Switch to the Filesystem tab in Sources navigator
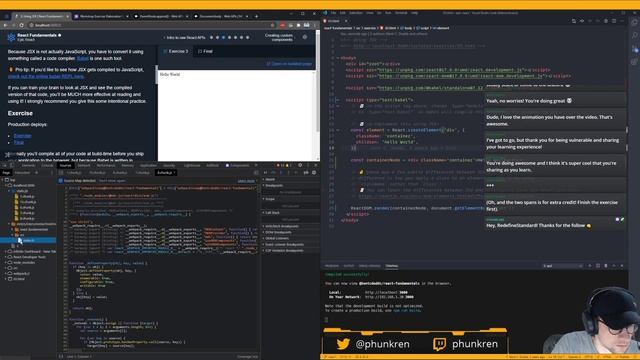 (23, 173)
